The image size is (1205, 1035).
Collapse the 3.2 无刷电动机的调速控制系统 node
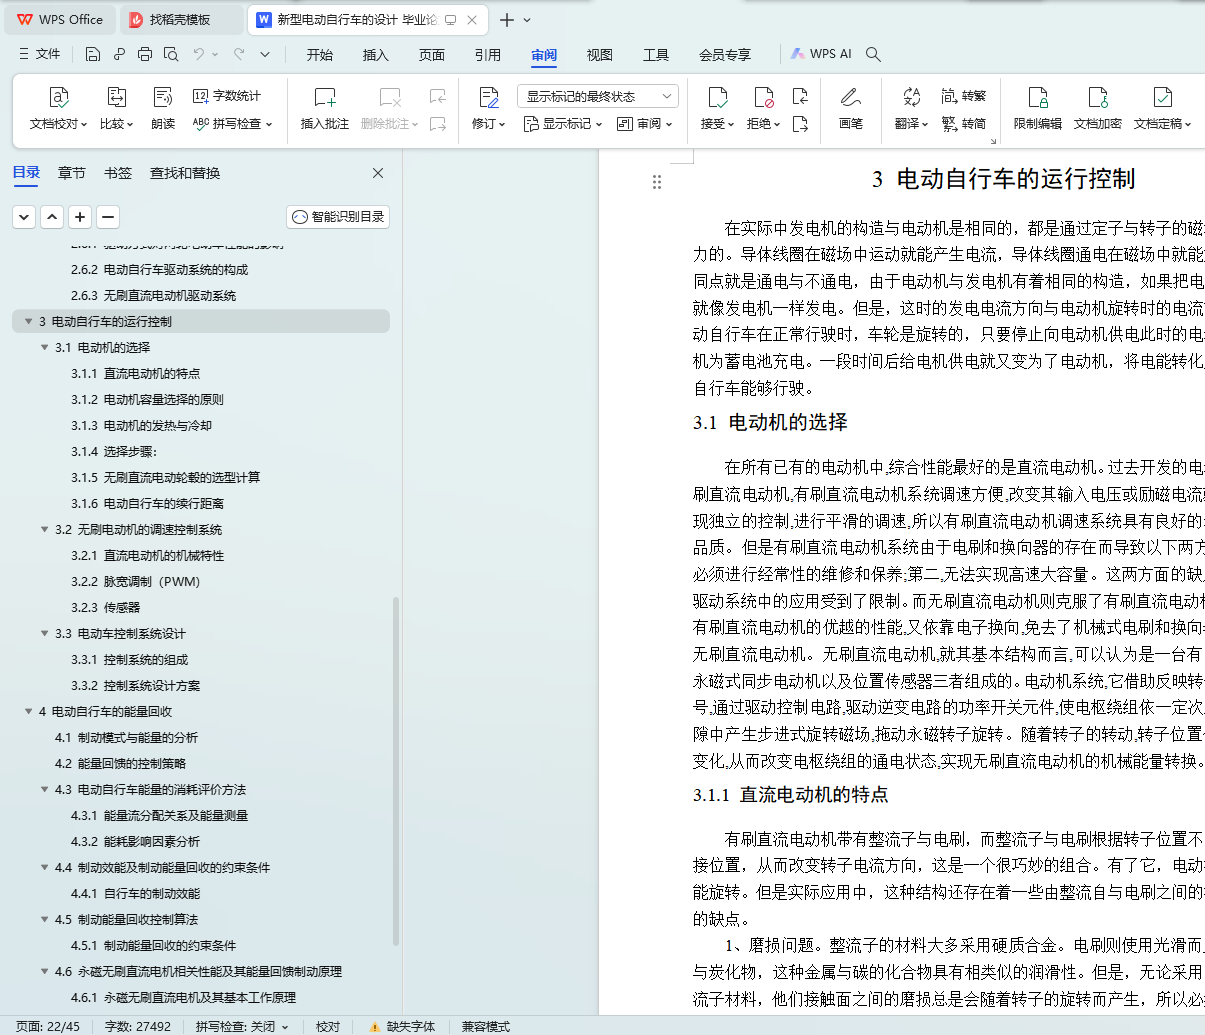[x=45, y=530]
